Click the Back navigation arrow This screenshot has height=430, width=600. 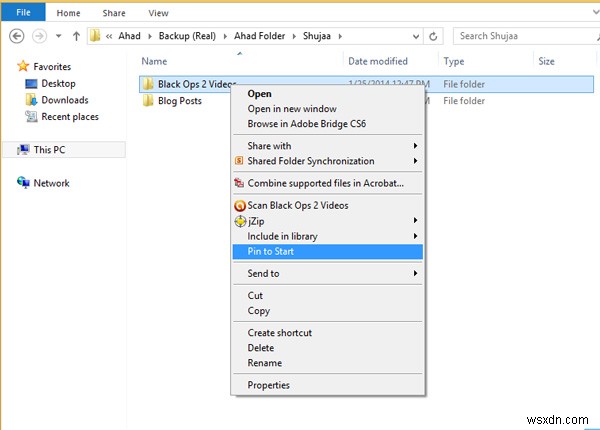[x=15, y=36]
